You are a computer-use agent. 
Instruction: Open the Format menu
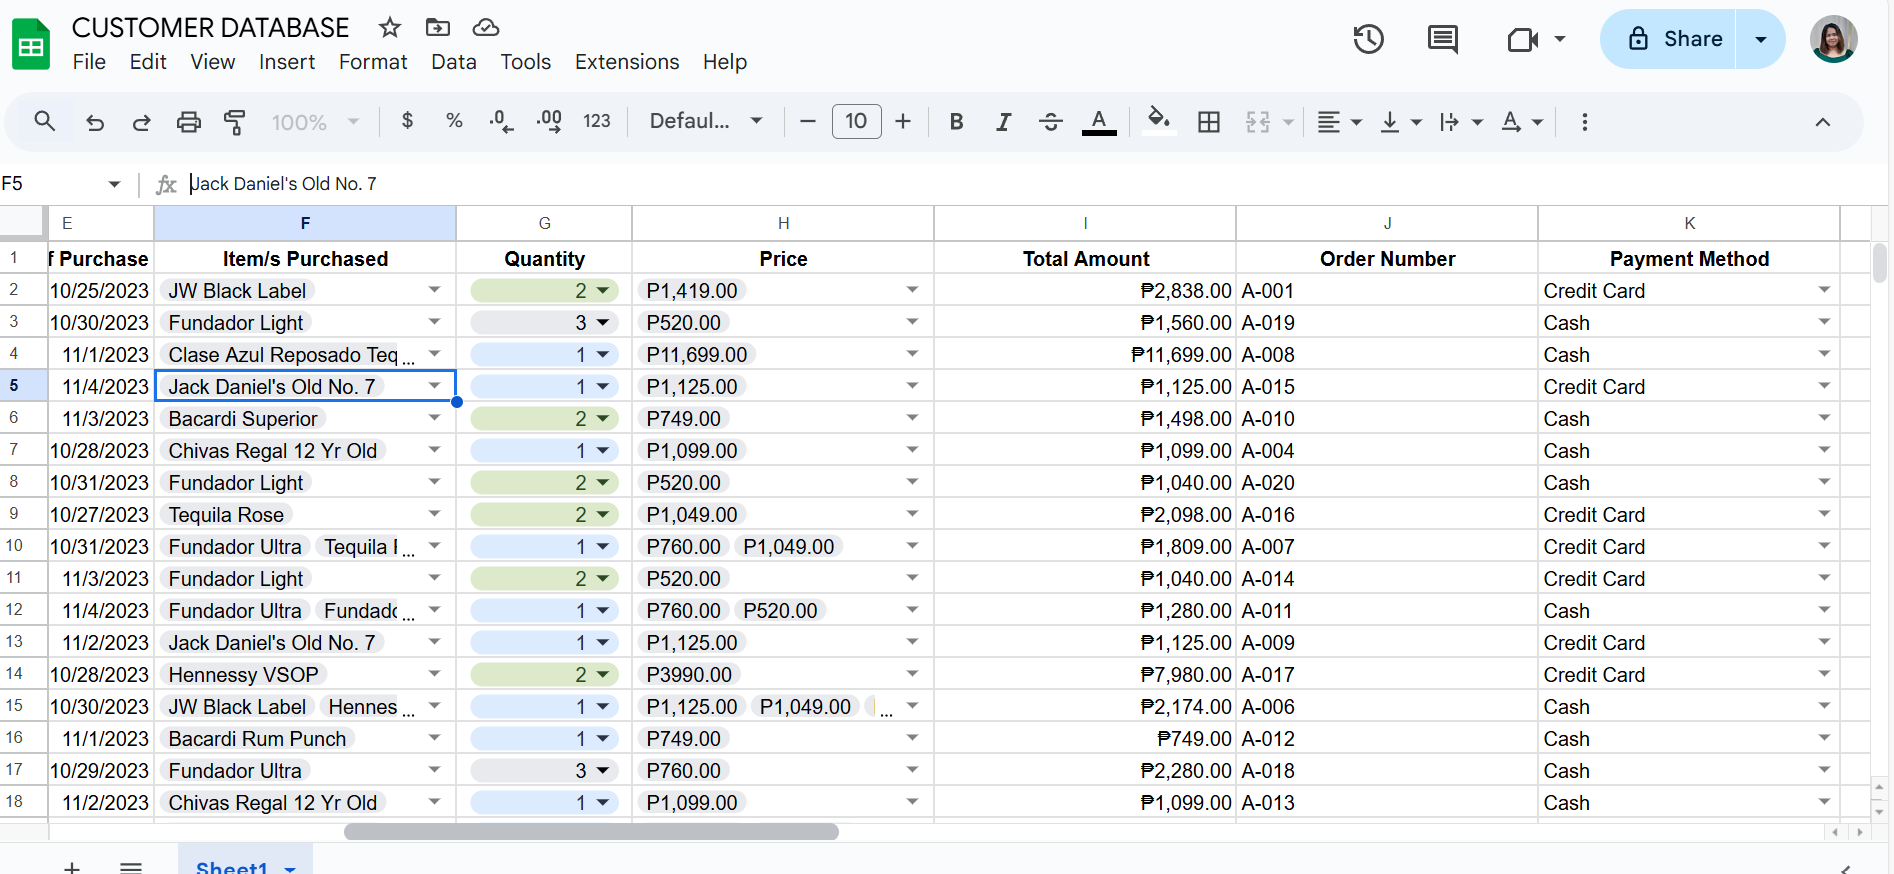point(373,62)
